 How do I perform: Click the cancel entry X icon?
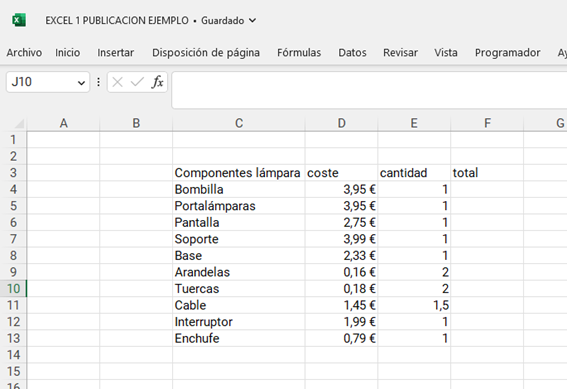tap(117, 82)
